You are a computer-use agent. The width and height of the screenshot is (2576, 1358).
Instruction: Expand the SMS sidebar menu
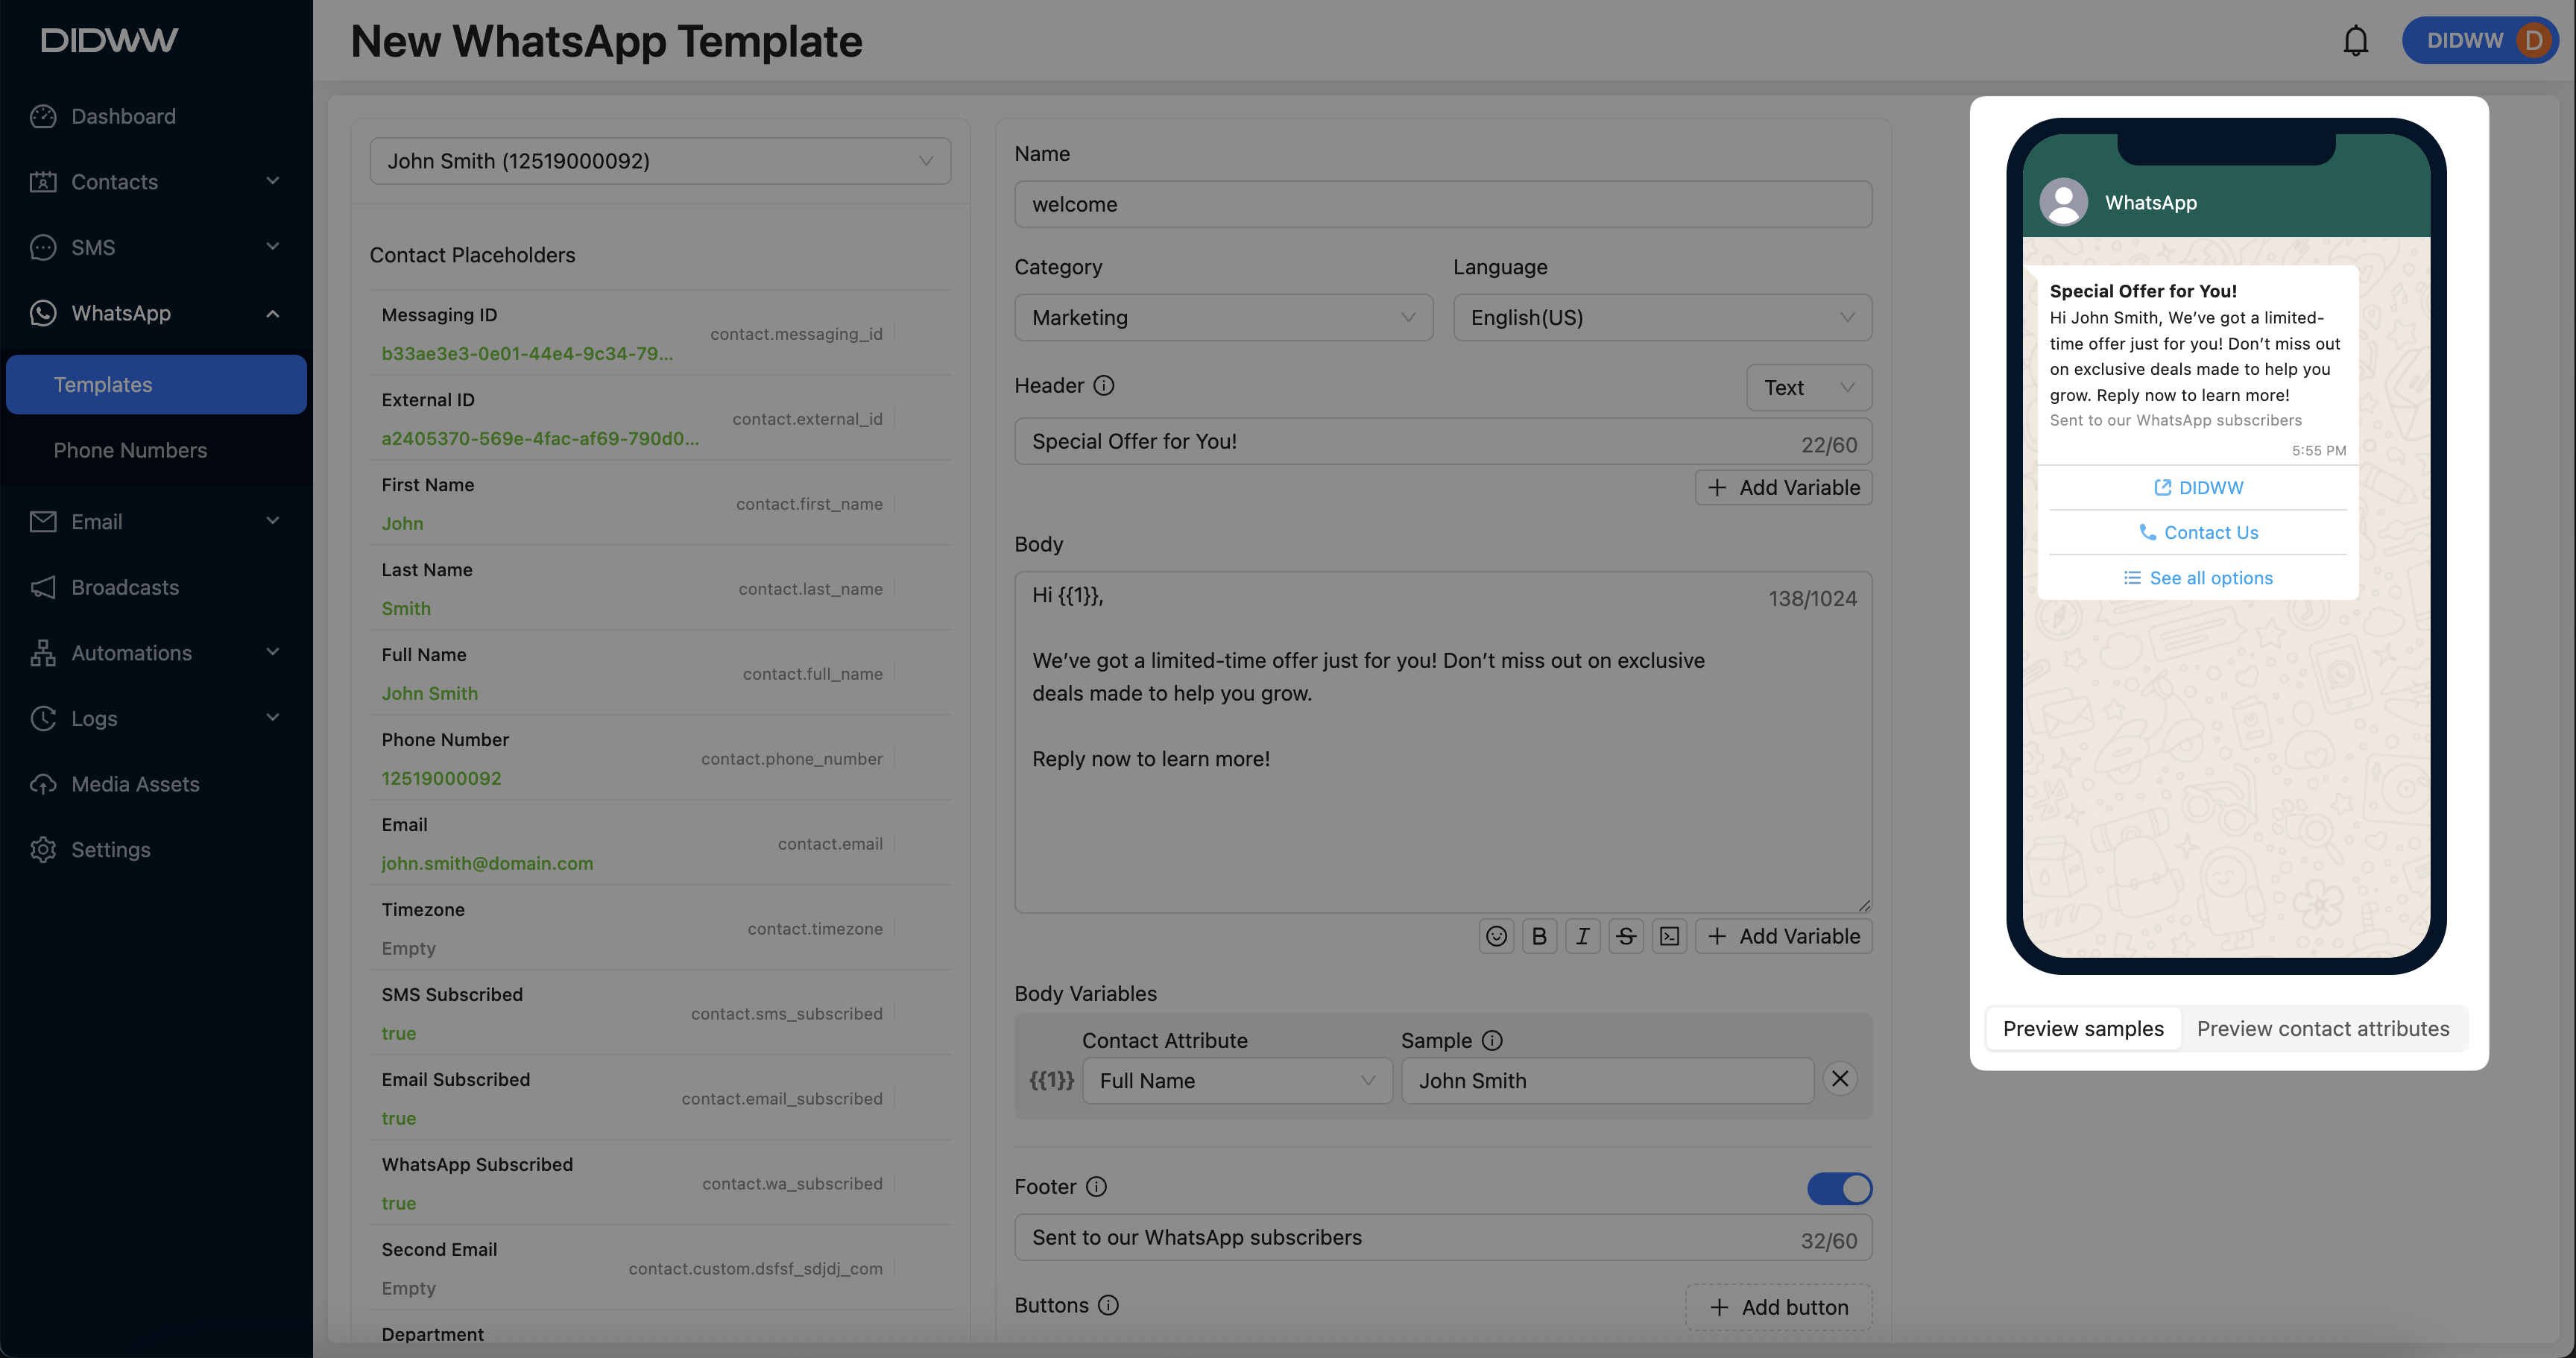156,247
